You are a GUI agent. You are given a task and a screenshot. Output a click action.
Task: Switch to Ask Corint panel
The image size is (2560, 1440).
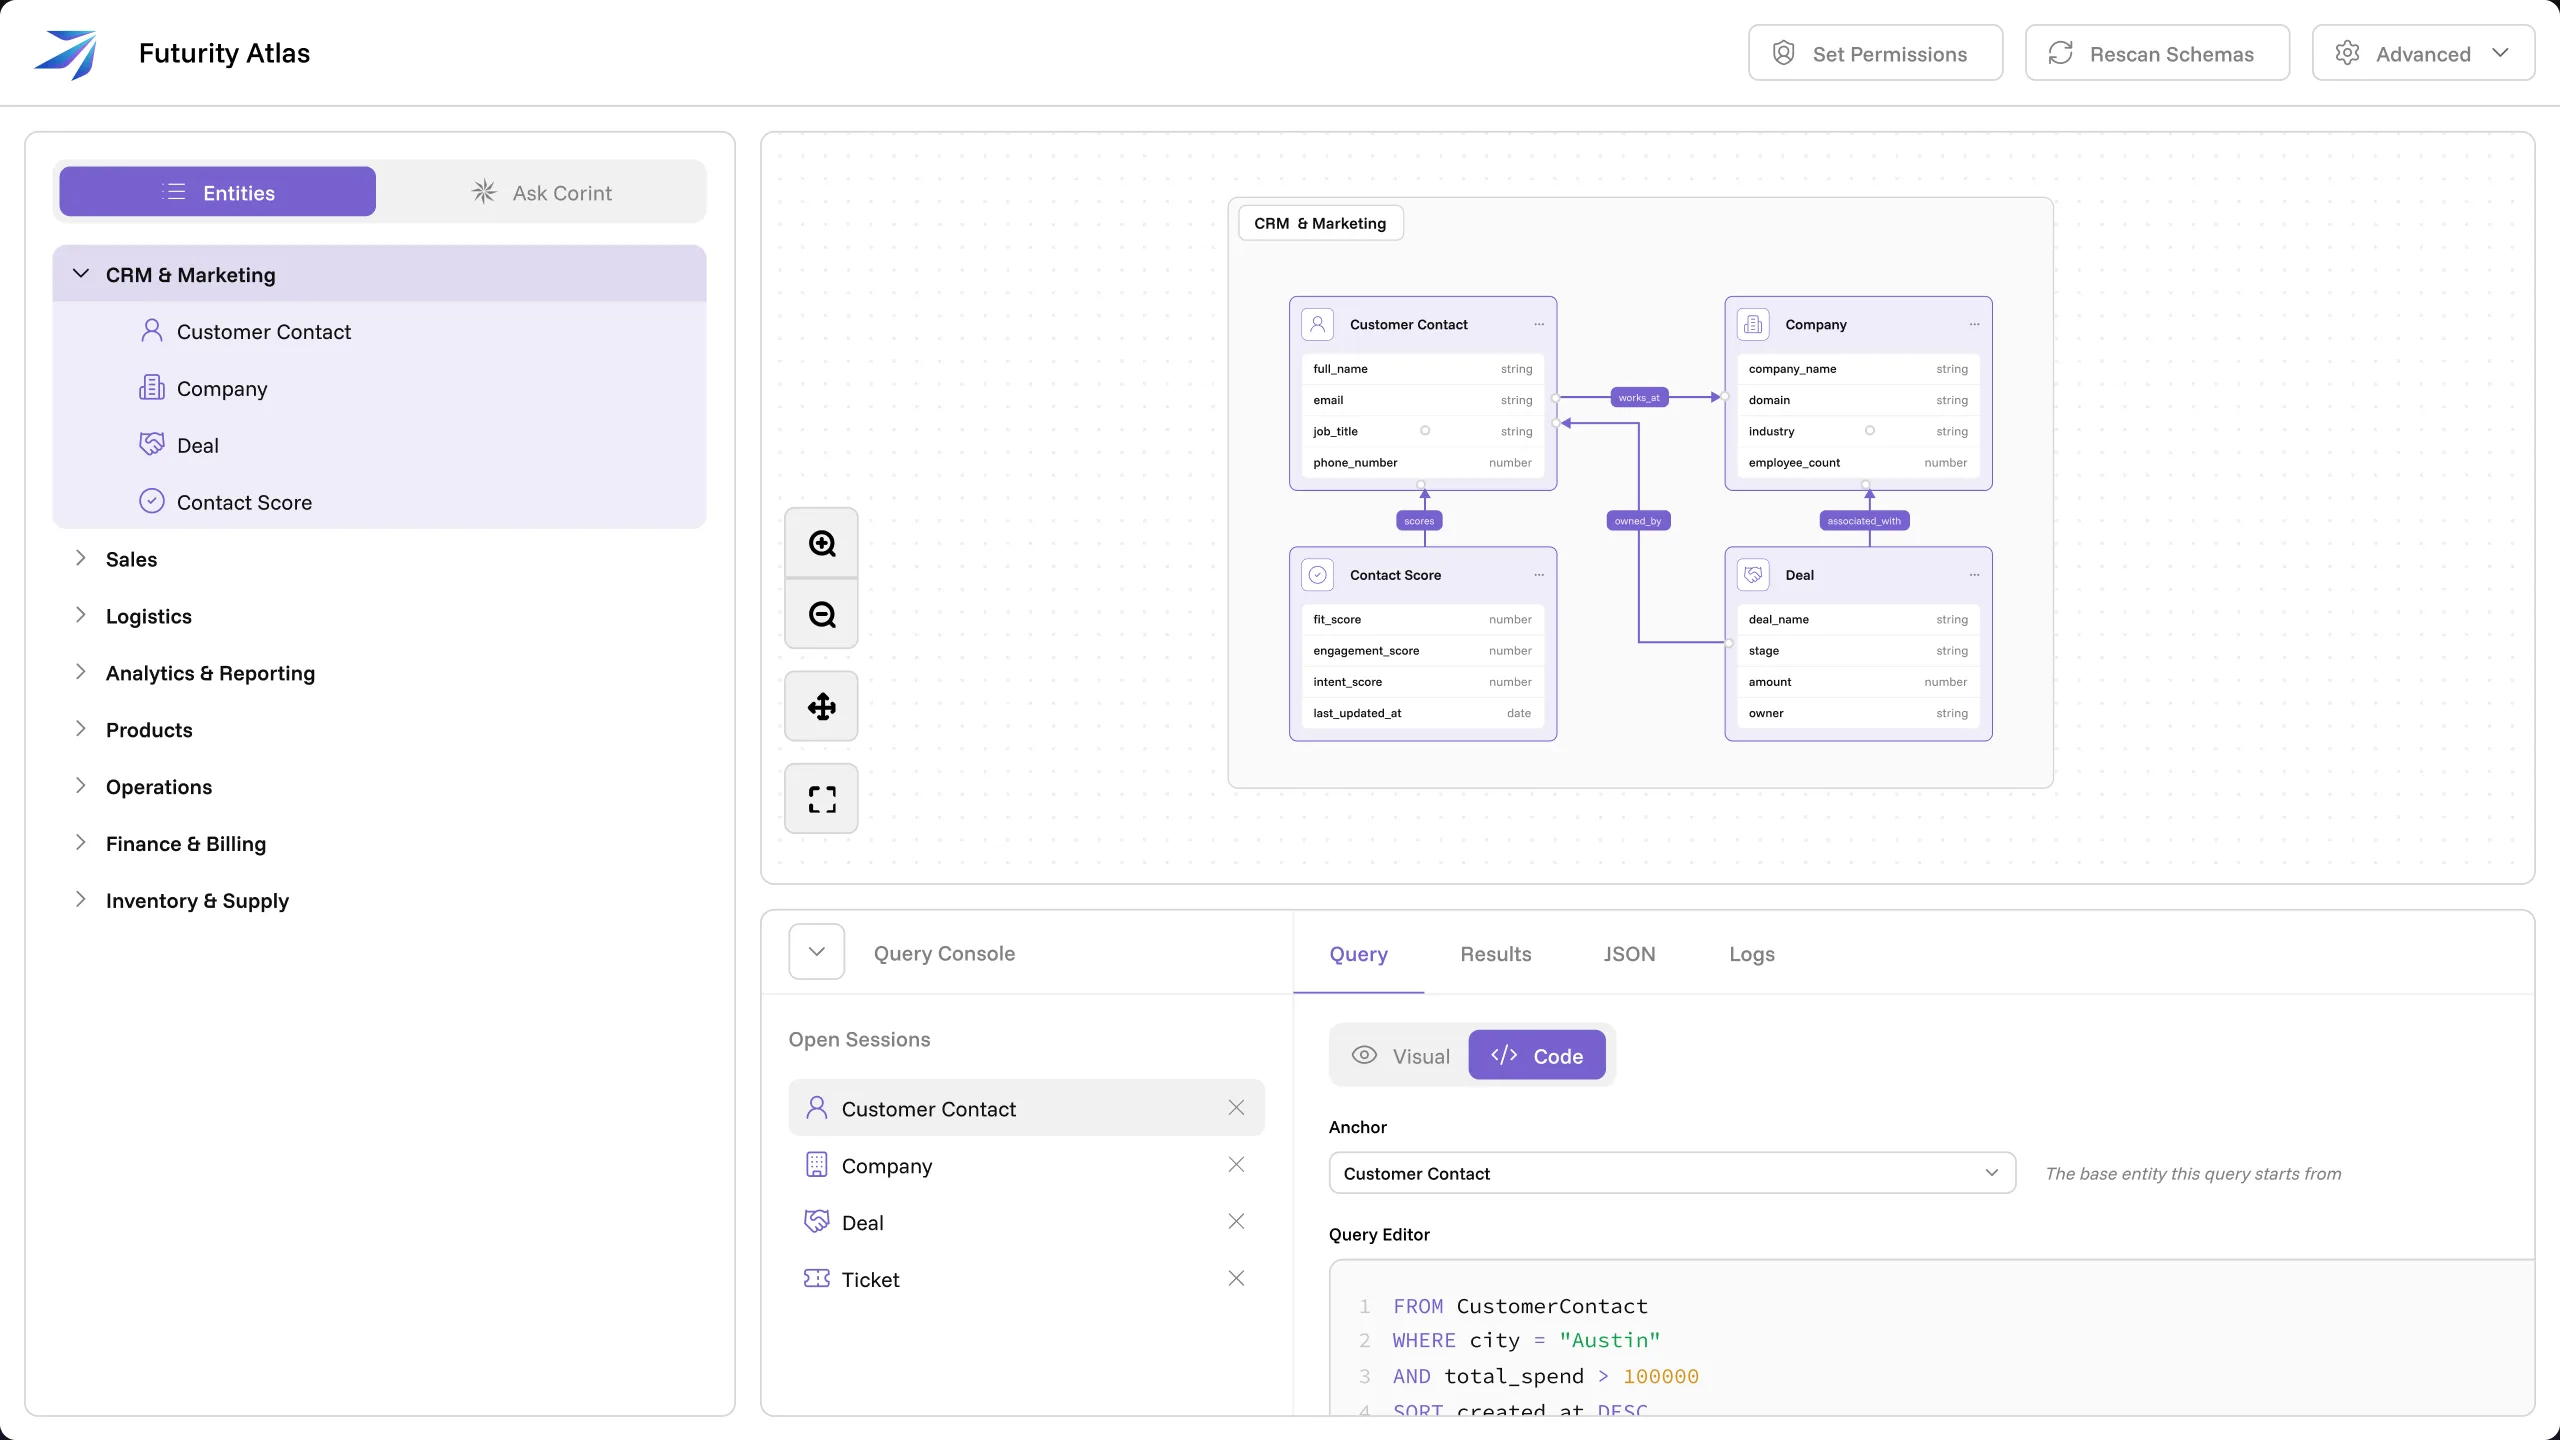pos(542,192)
